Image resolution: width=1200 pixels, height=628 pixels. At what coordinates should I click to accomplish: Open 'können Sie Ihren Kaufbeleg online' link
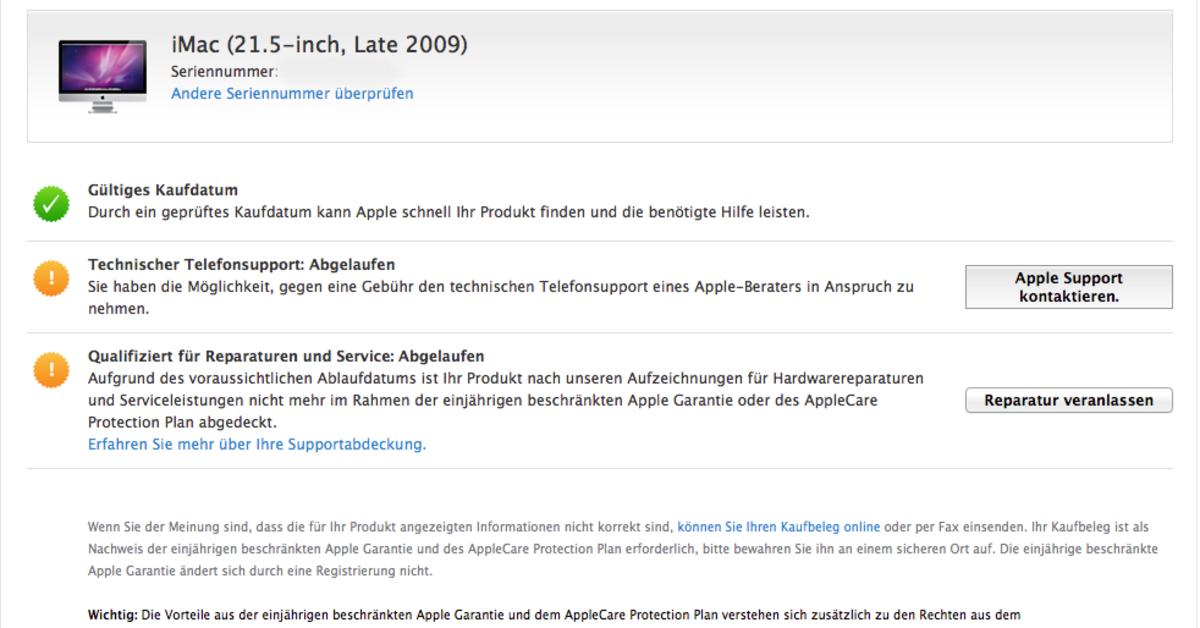click(x=779, y=526)
